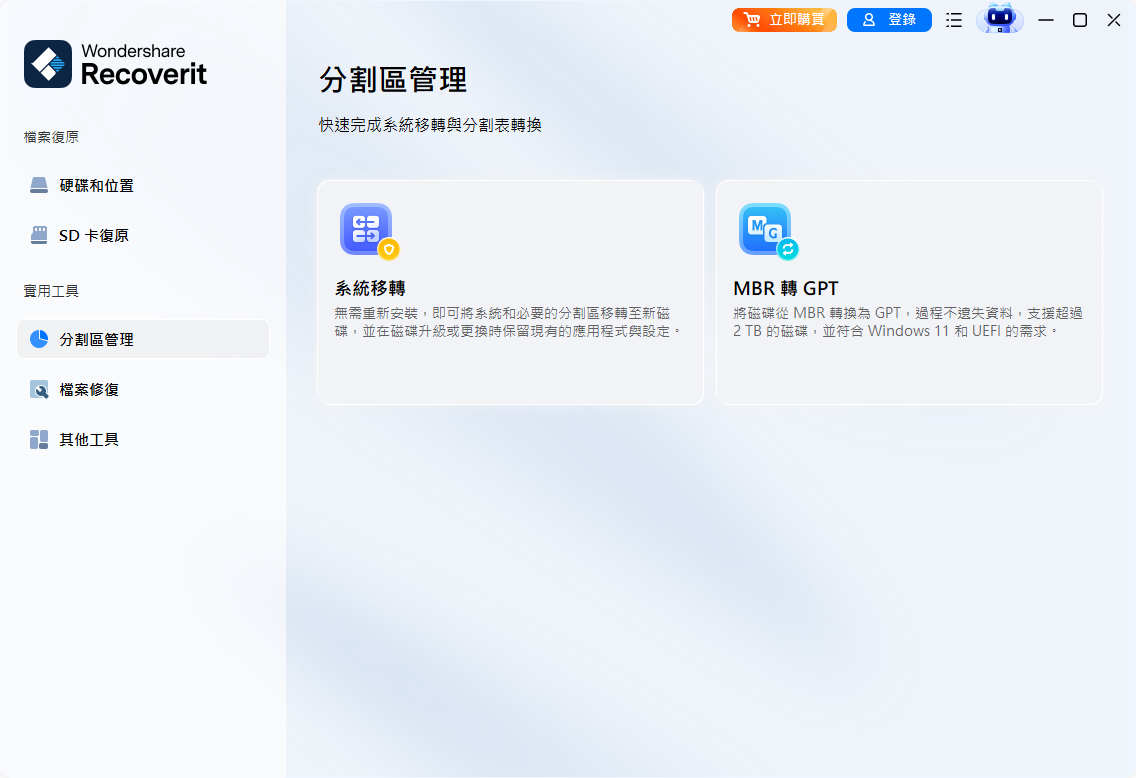Viewport: 1136px width, 778px height.
Task: Open the hamburger list menu near top right
Action: coord(953,19)
